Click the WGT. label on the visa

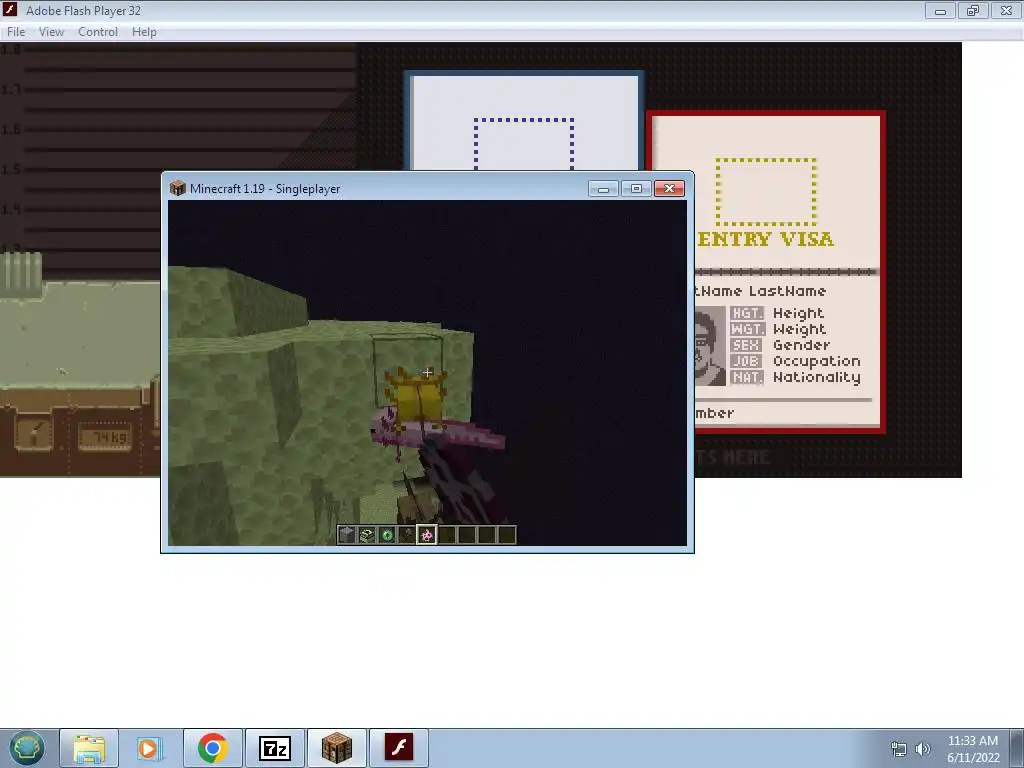pyautogui.click(x=747, y=329)
